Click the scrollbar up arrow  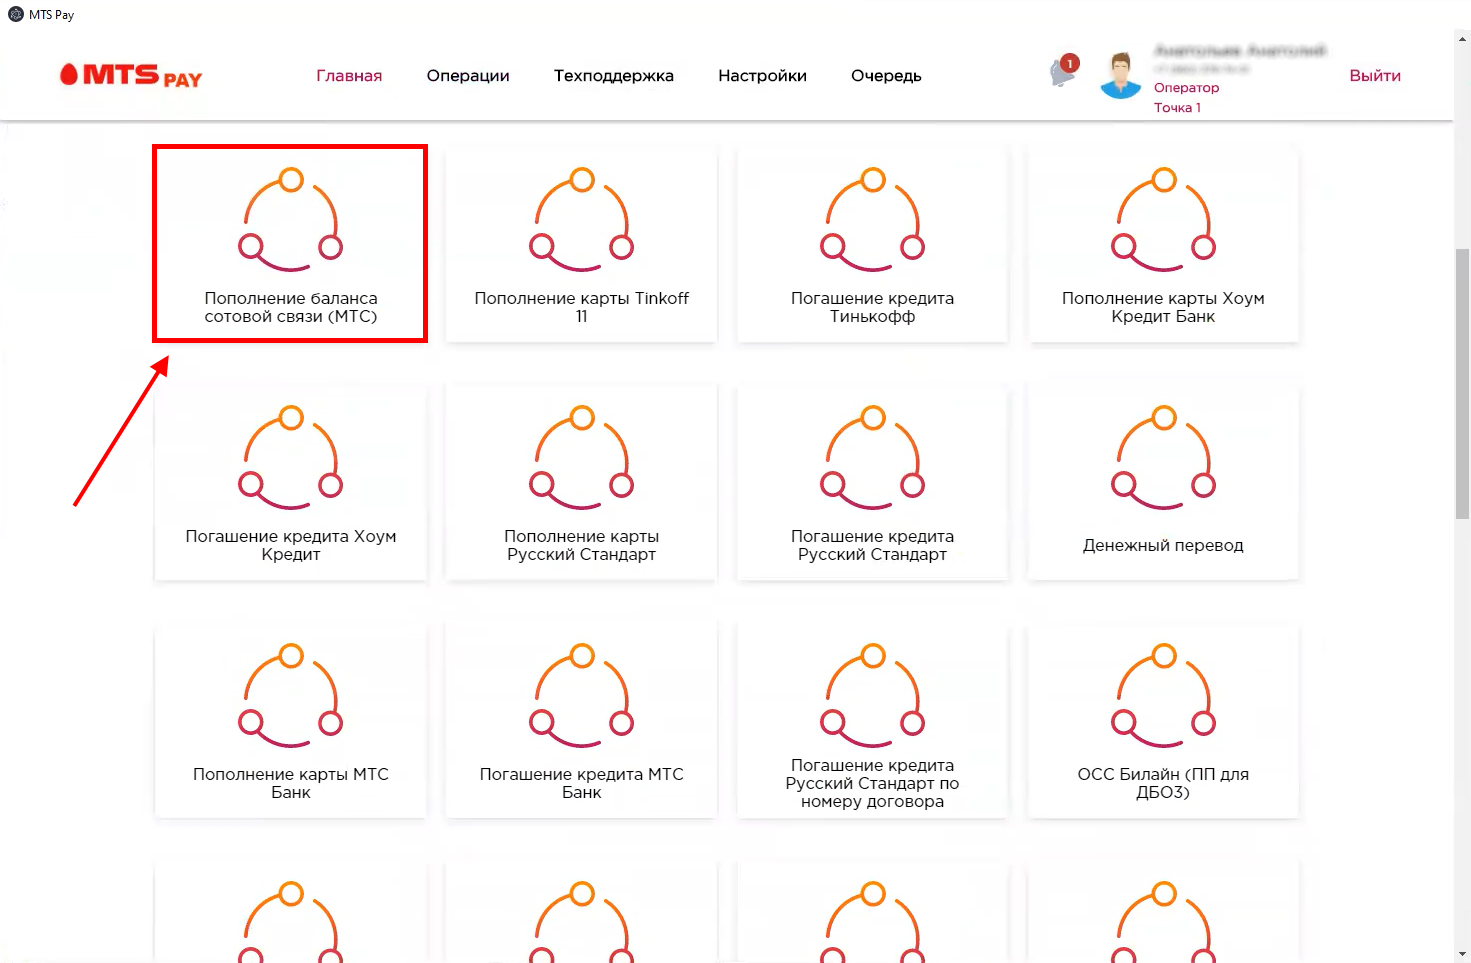1462,39
